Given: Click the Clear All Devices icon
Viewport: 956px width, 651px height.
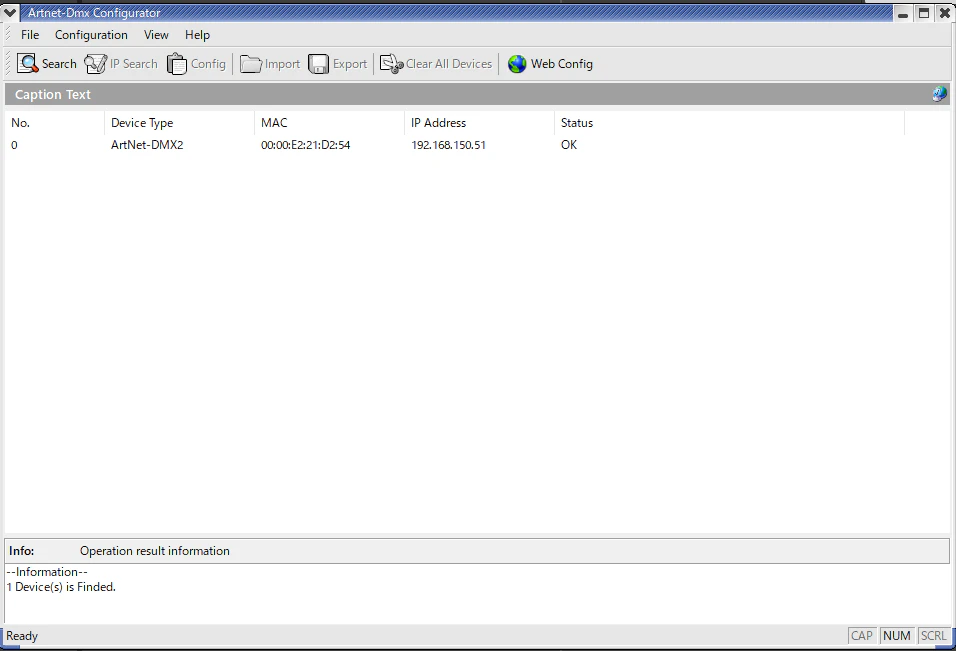Looking at the screenshot, I should coord(391,64).
